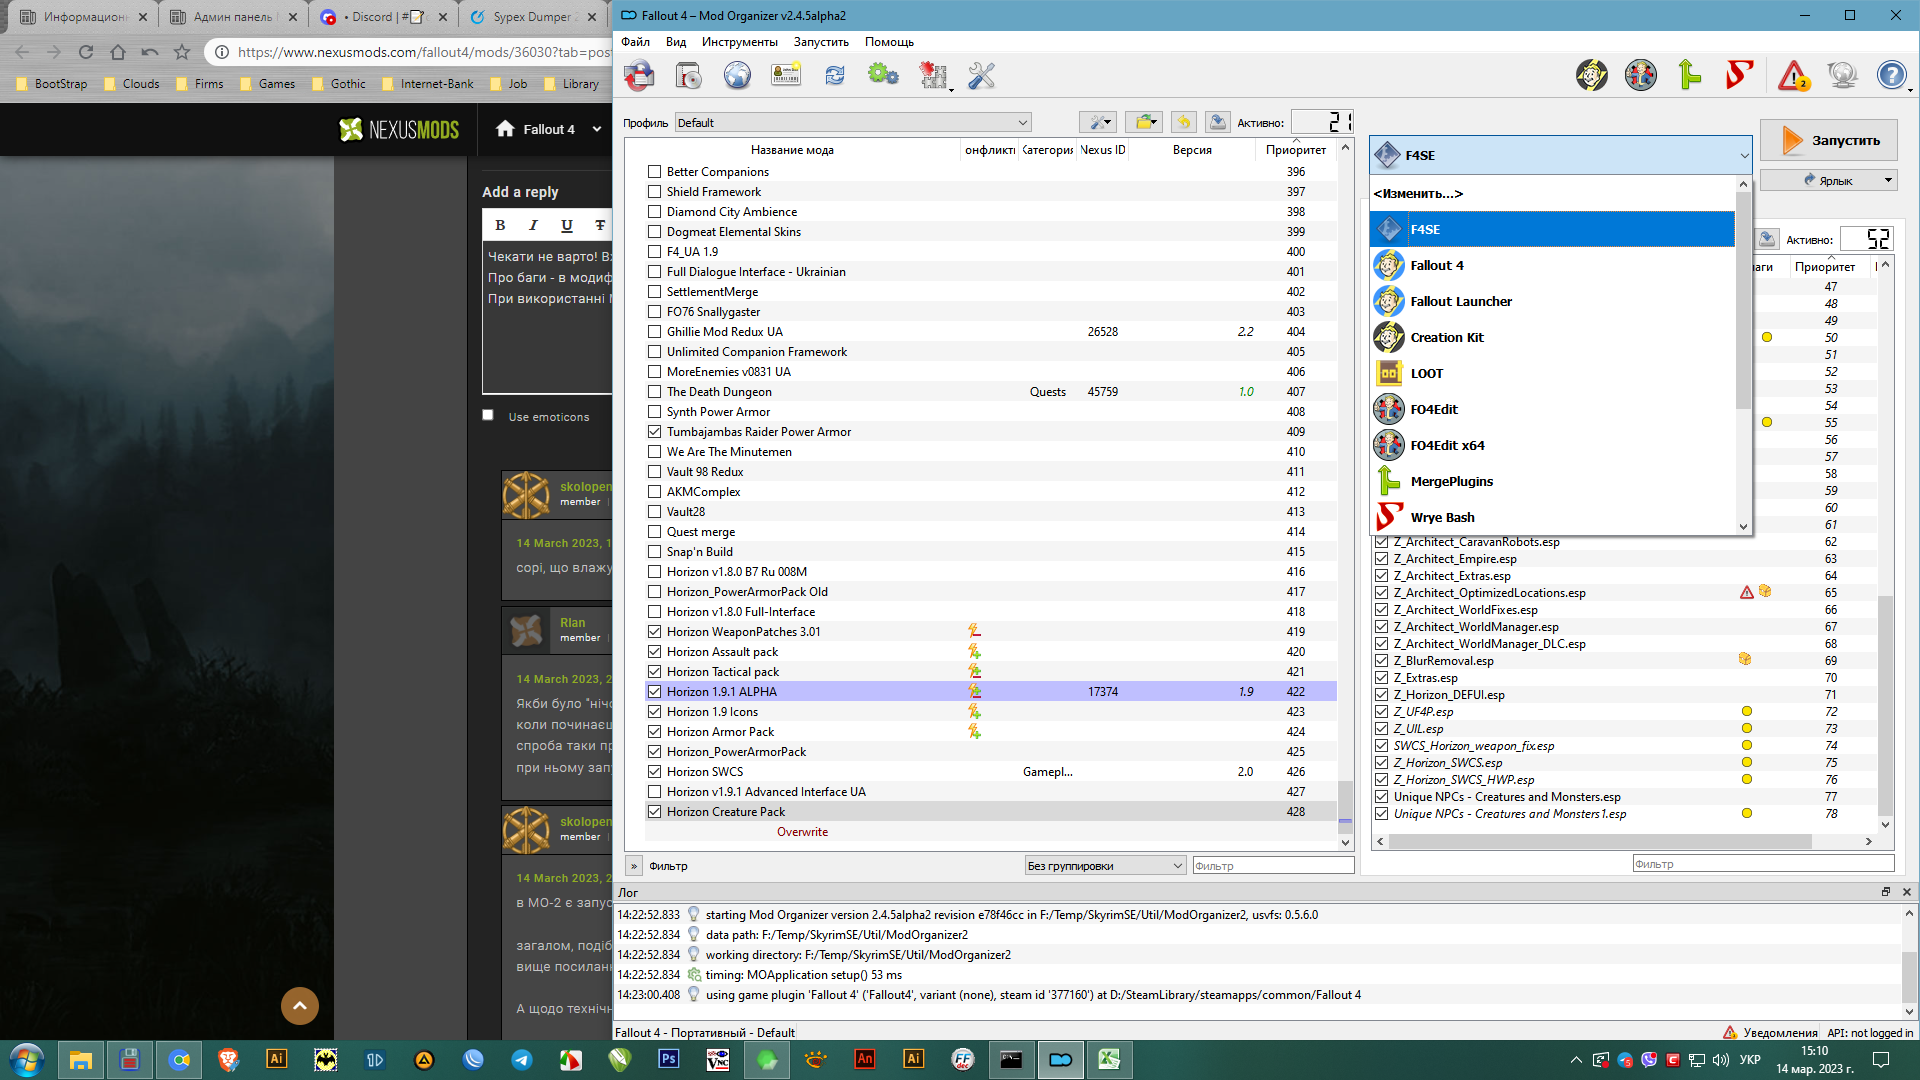1920x1080 pixels.
Task: Open the grouping dropdown under mod list
Action: pyautogui.click(x=1105, y=866)
